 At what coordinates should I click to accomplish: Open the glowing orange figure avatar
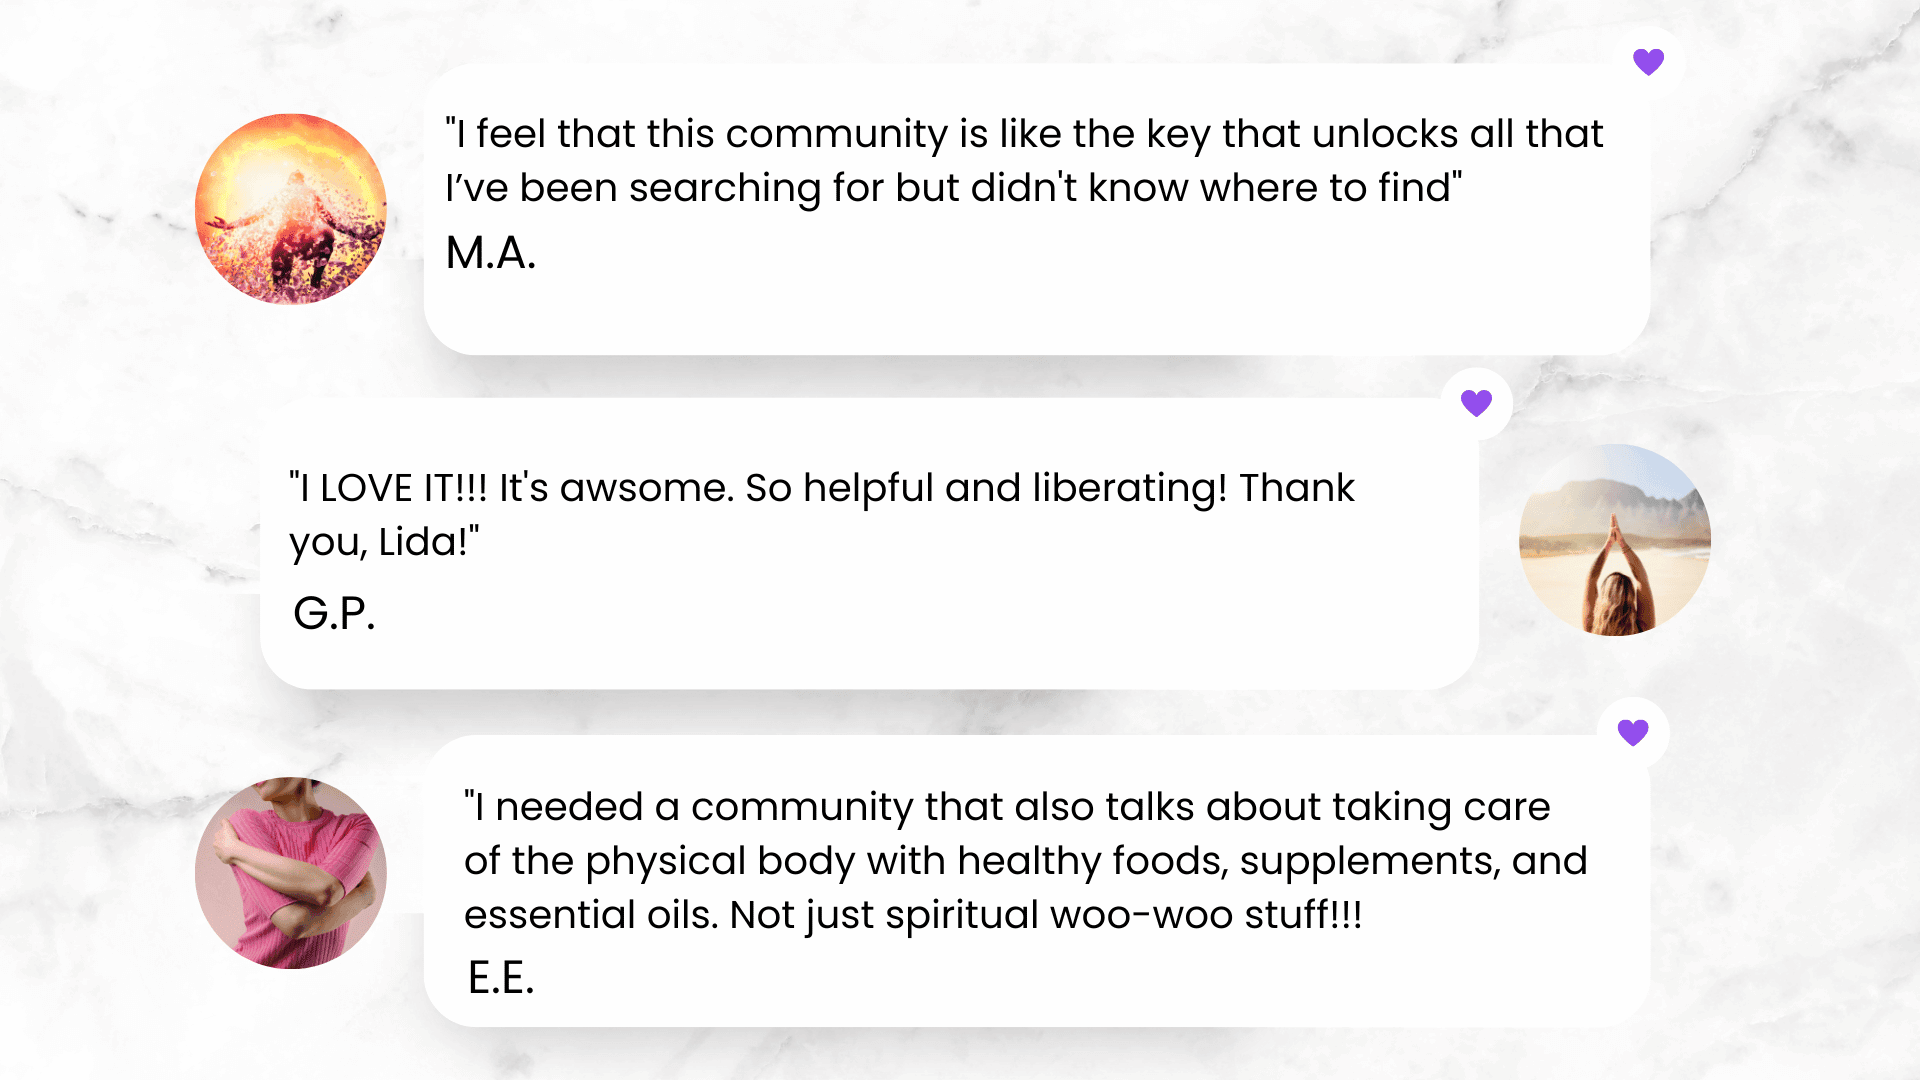click(291, 209)
